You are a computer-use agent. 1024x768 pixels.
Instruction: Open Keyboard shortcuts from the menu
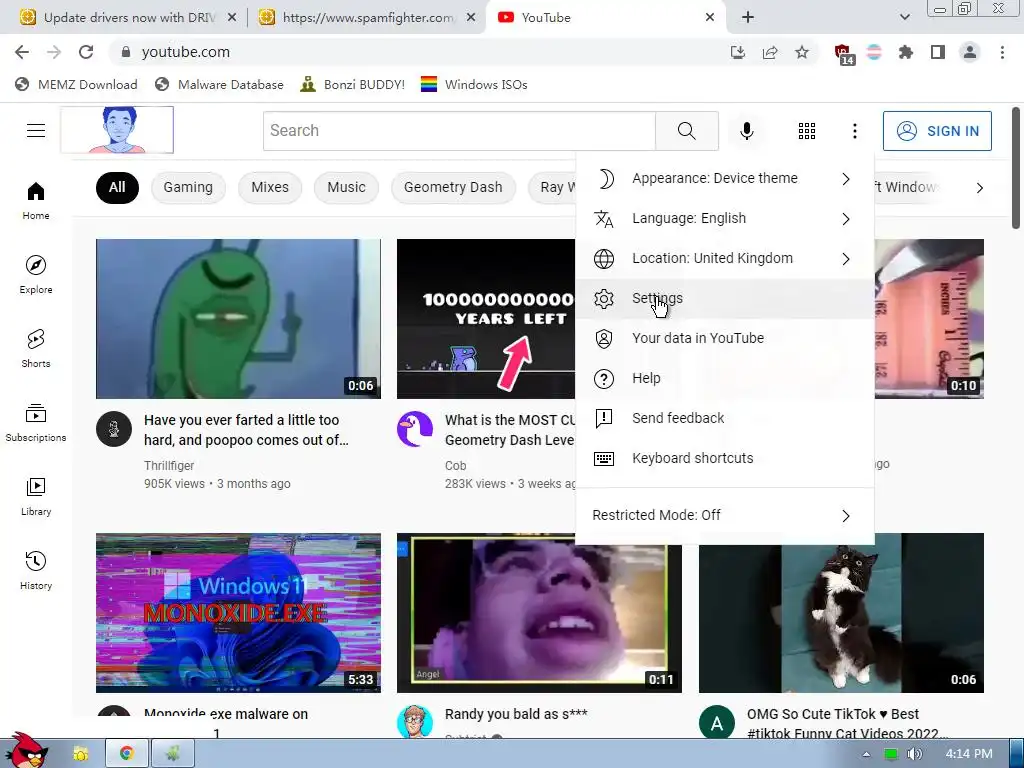pos(724,458)
